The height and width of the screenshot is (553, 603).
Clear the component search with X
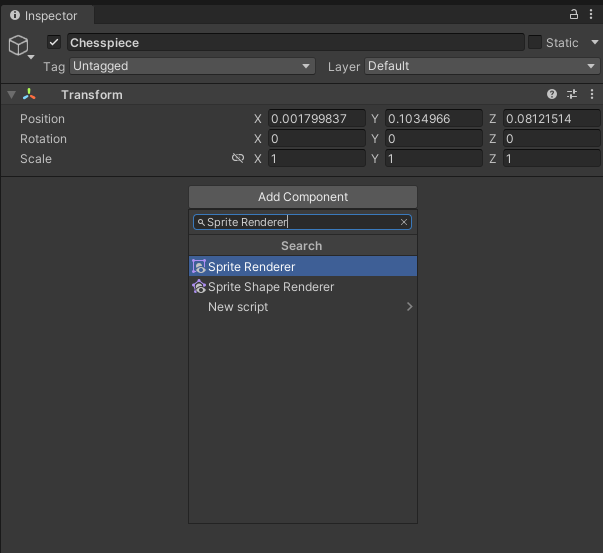[404, 222]
